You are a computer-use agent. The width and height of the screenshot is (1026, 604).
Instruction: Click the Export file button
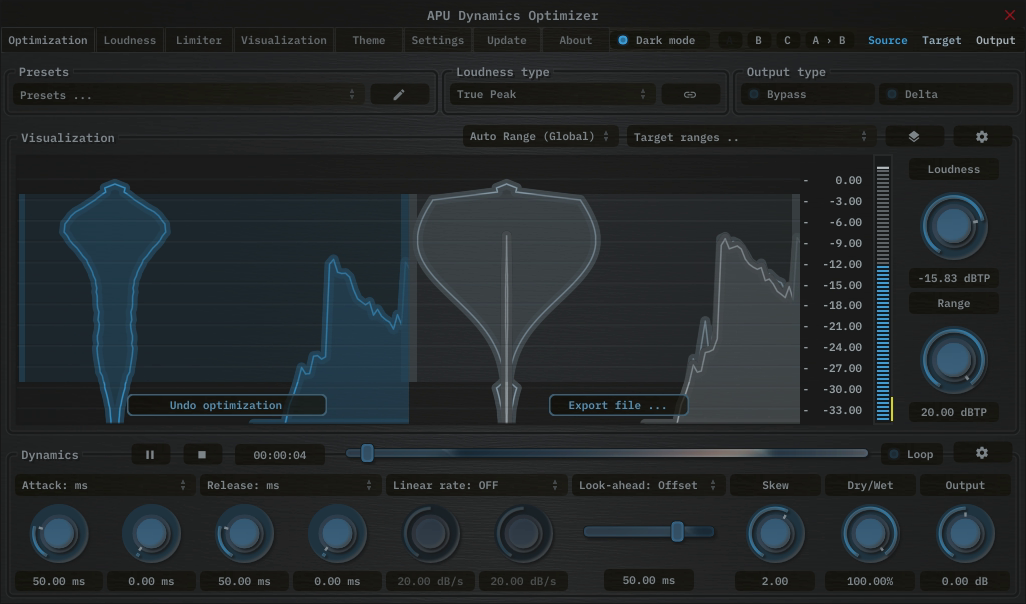point(618,405)
